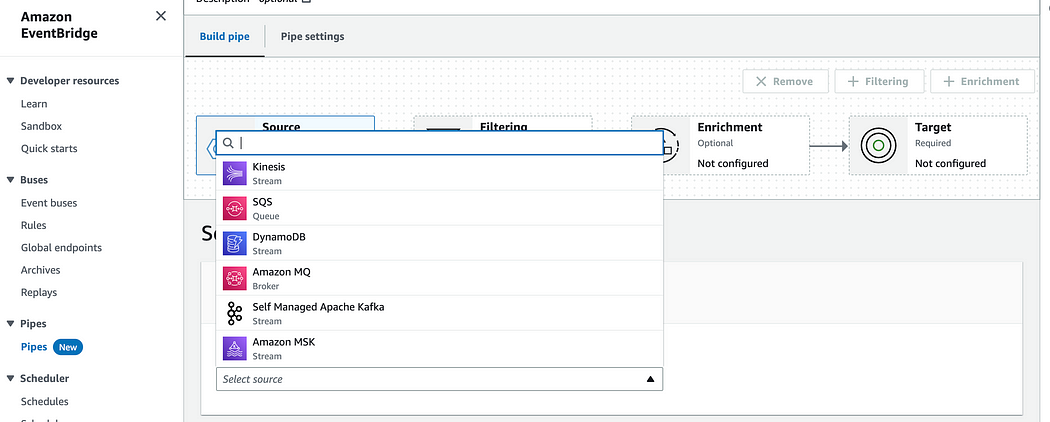Choose the Self Managed Apache Kafka icon
Image resolution: width=1050 pixels, height=422 pixels.
(235, 313)
